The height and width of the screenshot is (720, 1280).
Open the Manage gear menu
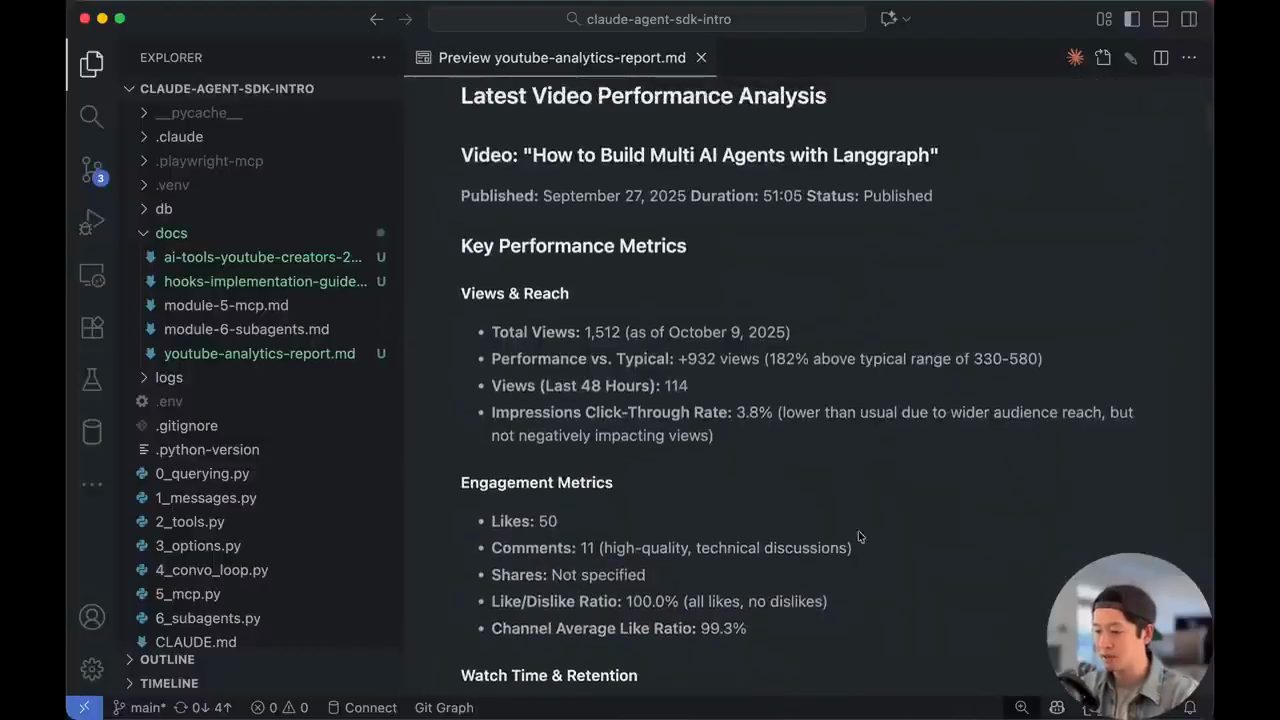(91, 669)
